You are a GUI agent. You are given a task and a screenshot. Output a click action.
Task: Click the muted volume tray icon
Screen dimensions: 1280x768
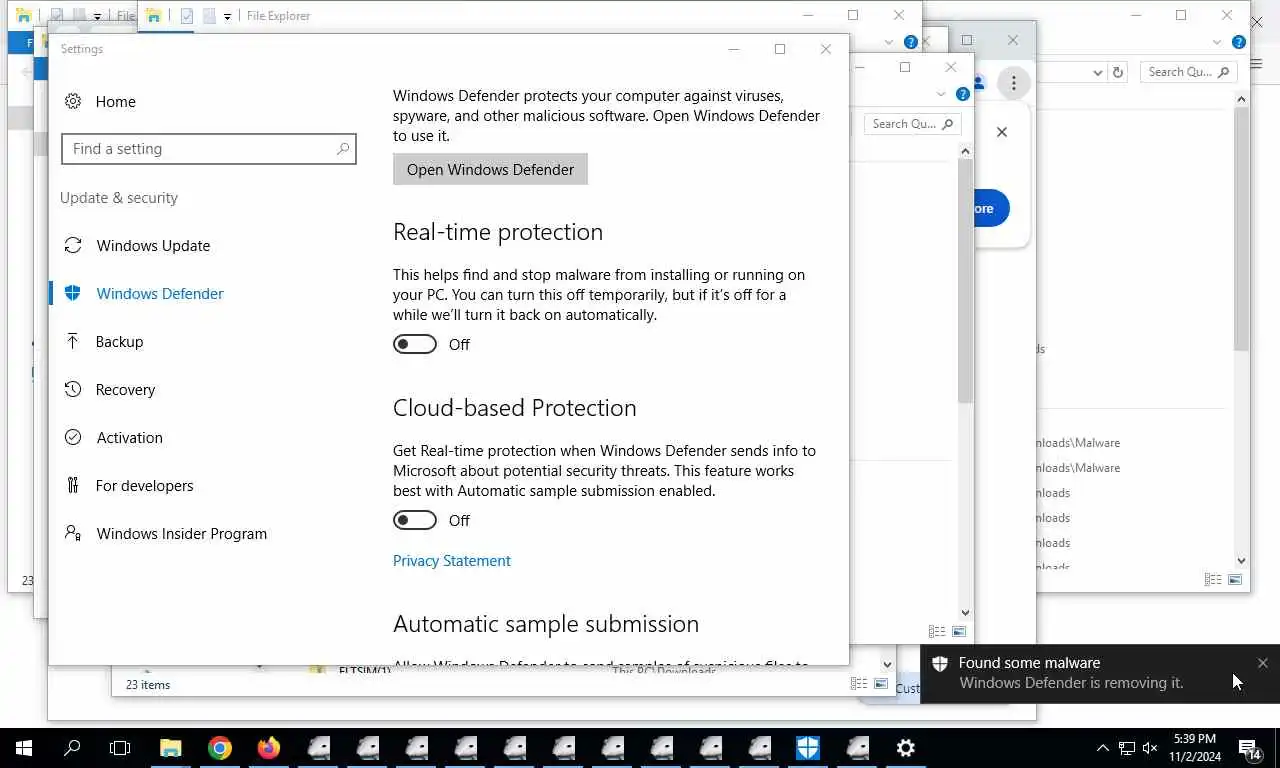[1150, 748]
